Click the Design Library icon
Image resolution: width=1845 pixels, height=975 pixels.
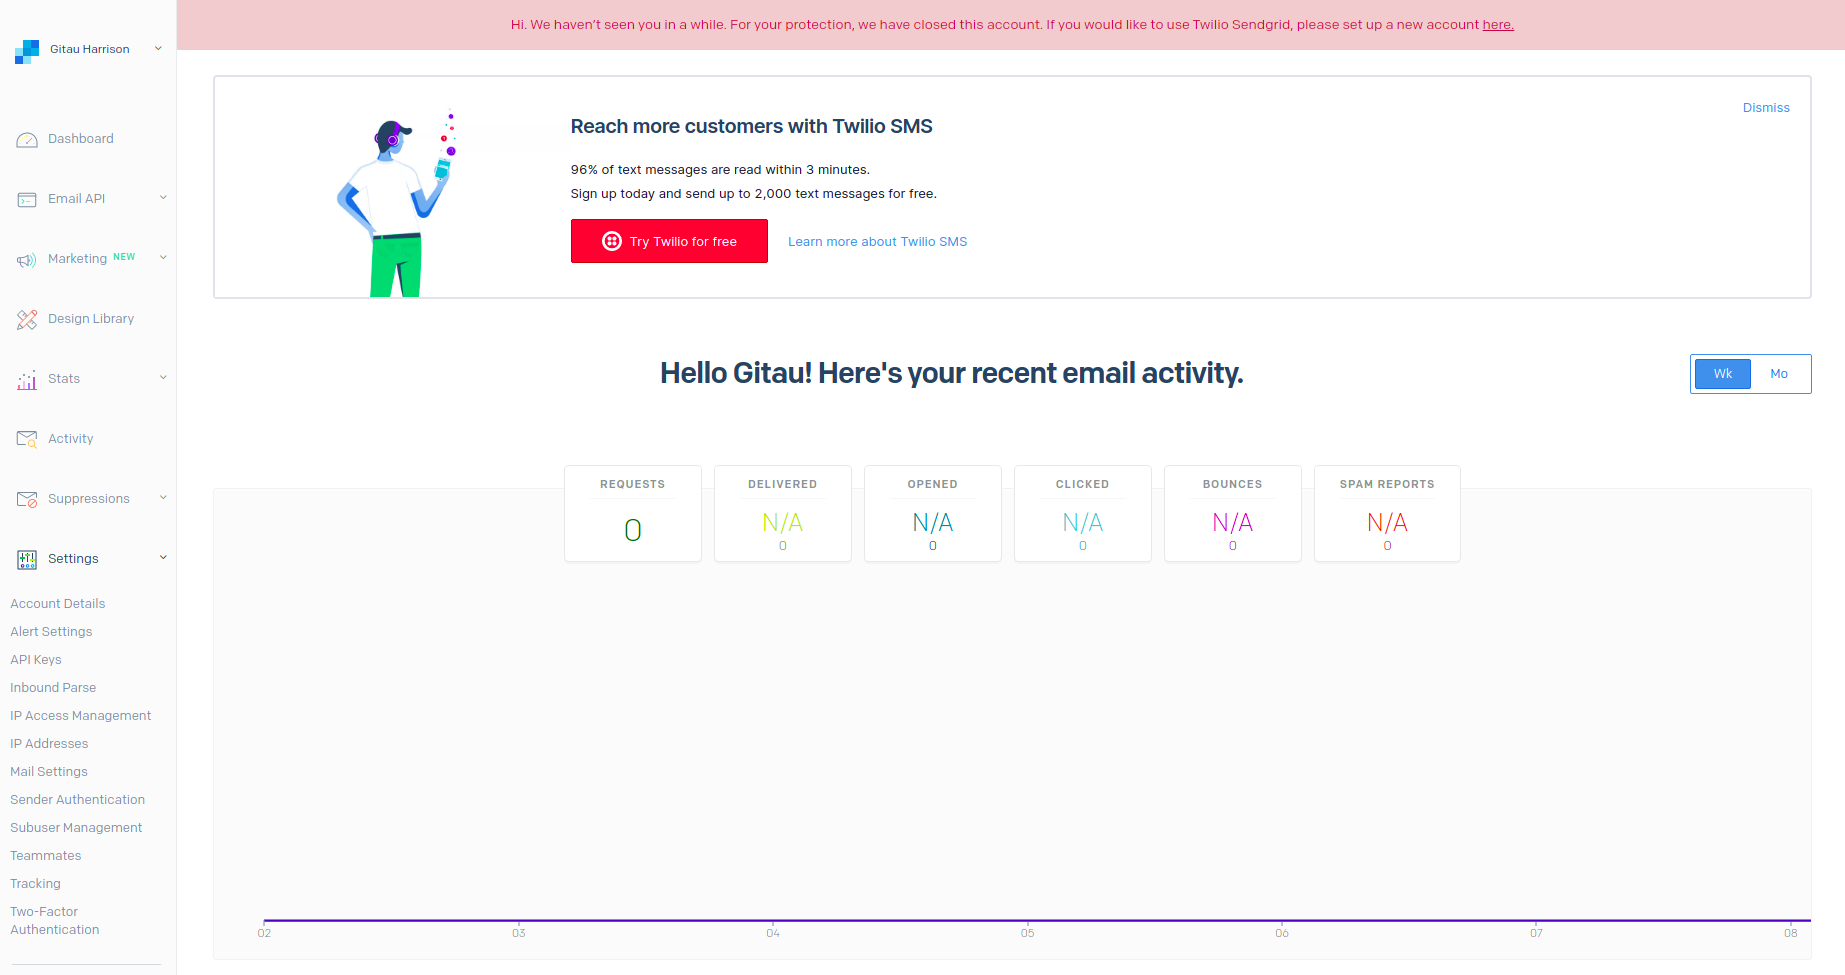(27, 320)
